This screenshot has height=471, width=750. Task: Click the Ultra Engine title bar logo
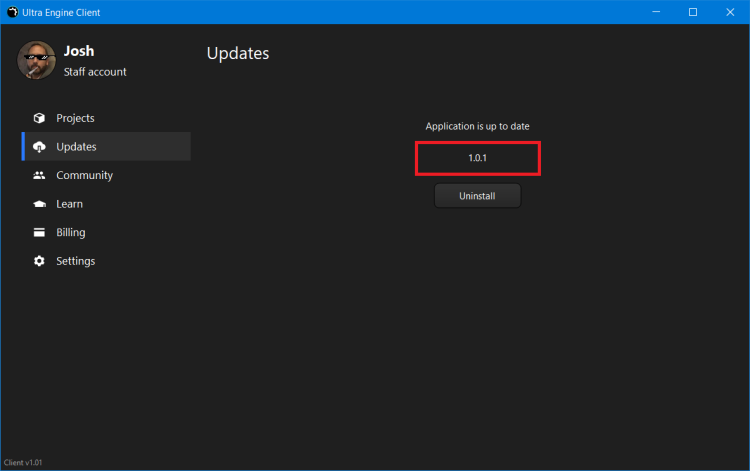pos(12,12)
